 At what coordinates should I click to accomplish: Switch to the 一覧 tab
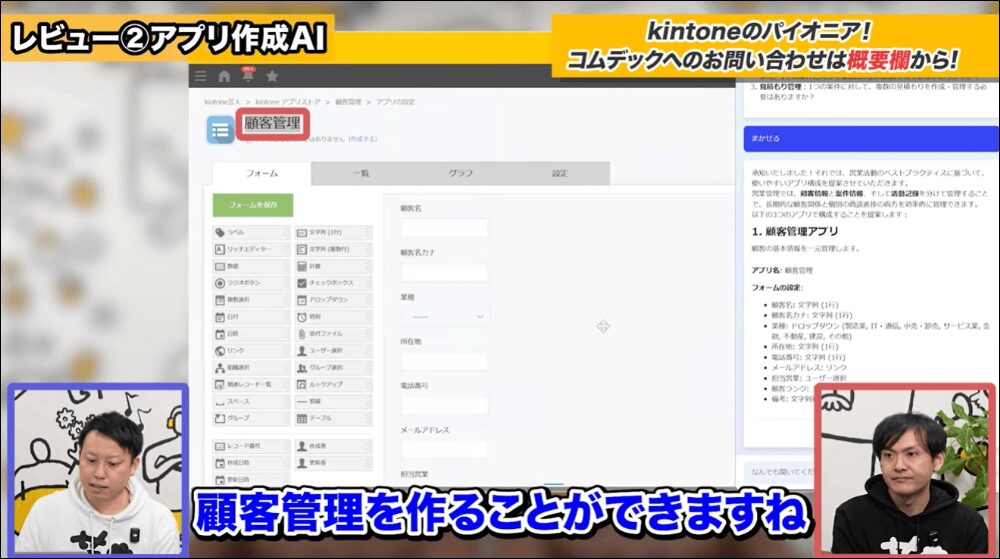click(x=361, y=173)
